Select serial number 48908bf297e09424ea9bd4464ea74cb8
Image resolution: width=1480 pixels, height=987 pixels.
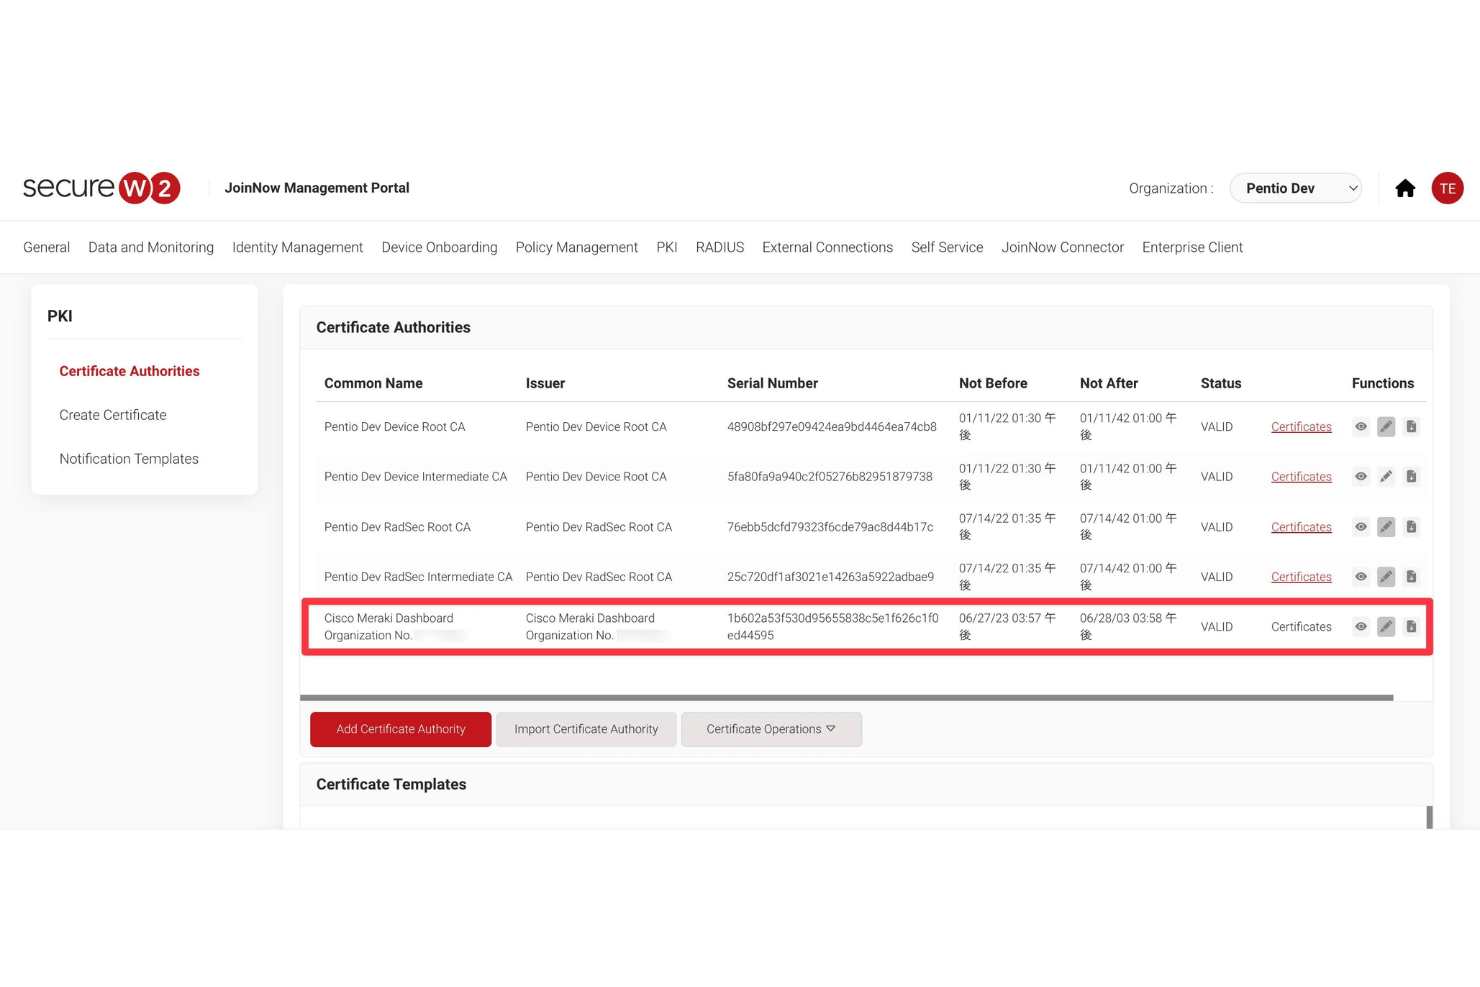coord(832,427)
